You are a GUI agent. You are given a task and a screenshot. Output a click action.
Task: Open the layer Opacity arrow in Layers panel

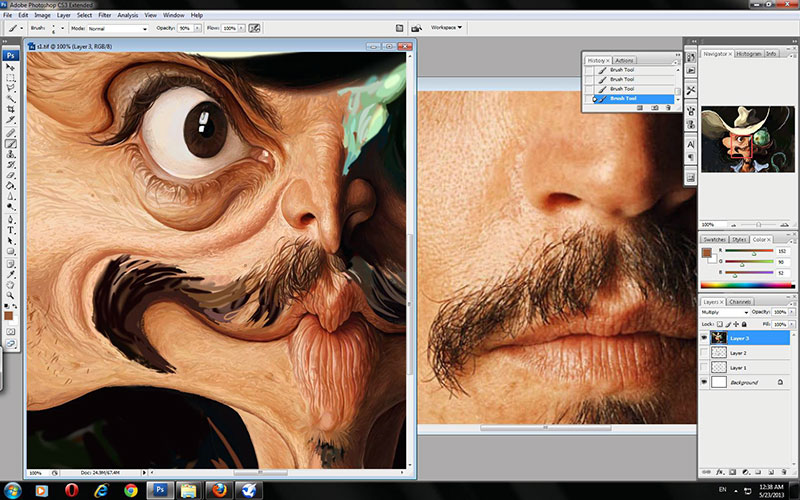(x=792, y=312)
